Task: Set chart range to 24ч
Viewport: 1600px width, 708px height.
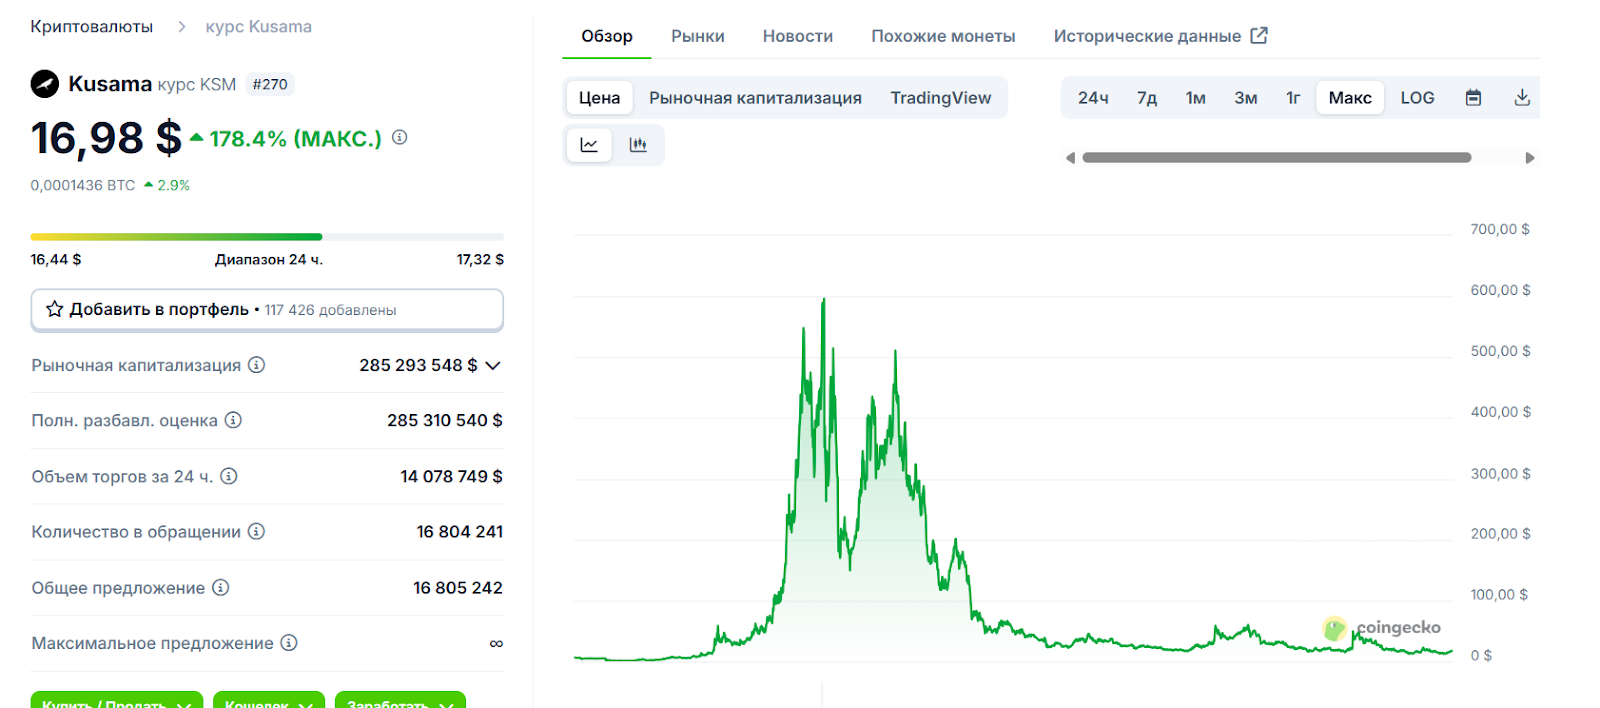Action: (1093, 98)
